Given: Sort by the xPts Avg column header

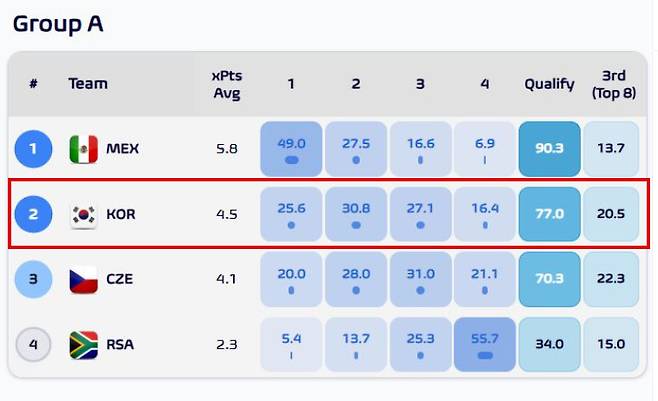Looking at the screenshot, I should coord(227,84).
